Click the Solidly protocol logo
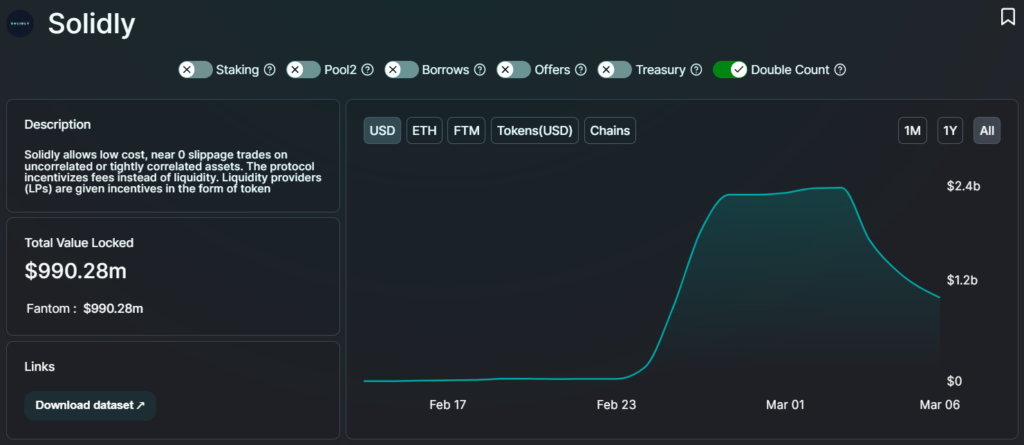This screenshot has width=1024, height=445. pos(20,24)
